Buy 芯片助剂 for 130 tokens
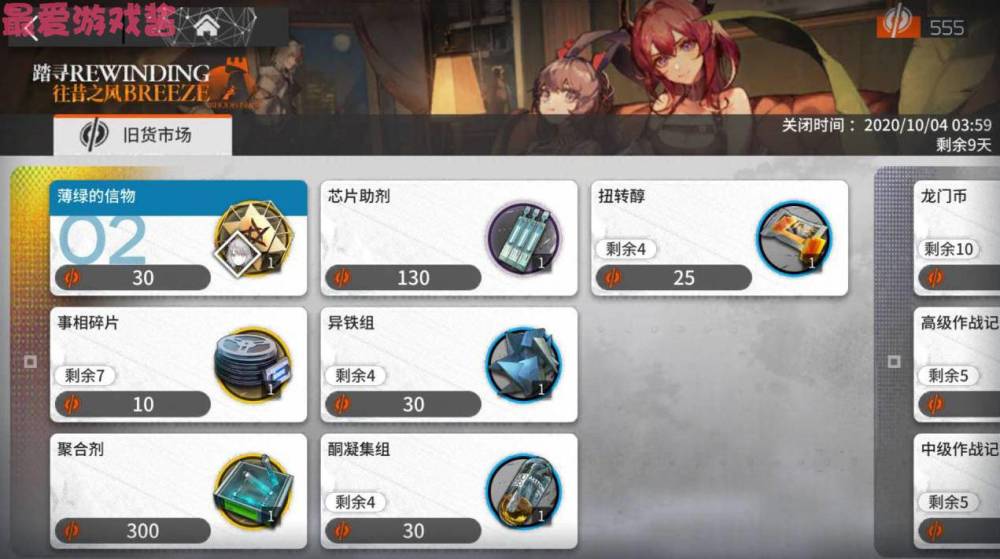 (x=403, y=278)
